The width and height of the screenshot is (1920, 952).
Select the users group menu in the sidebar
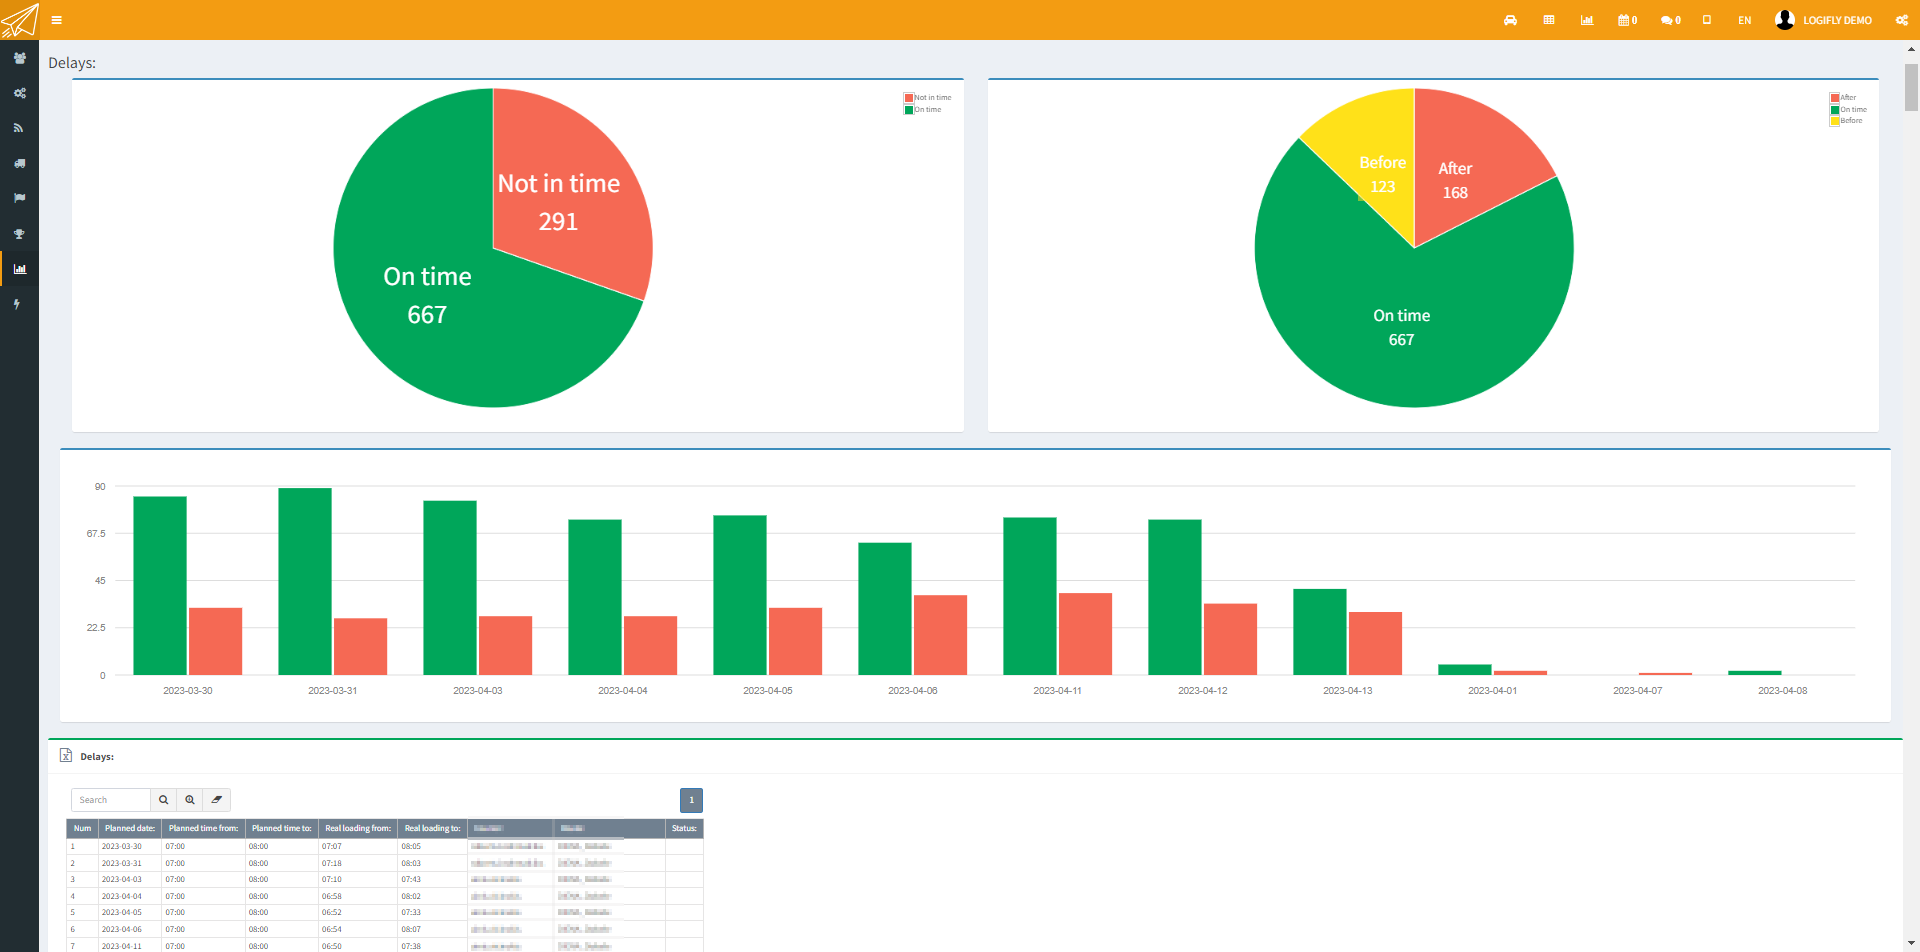pos(19,59)
